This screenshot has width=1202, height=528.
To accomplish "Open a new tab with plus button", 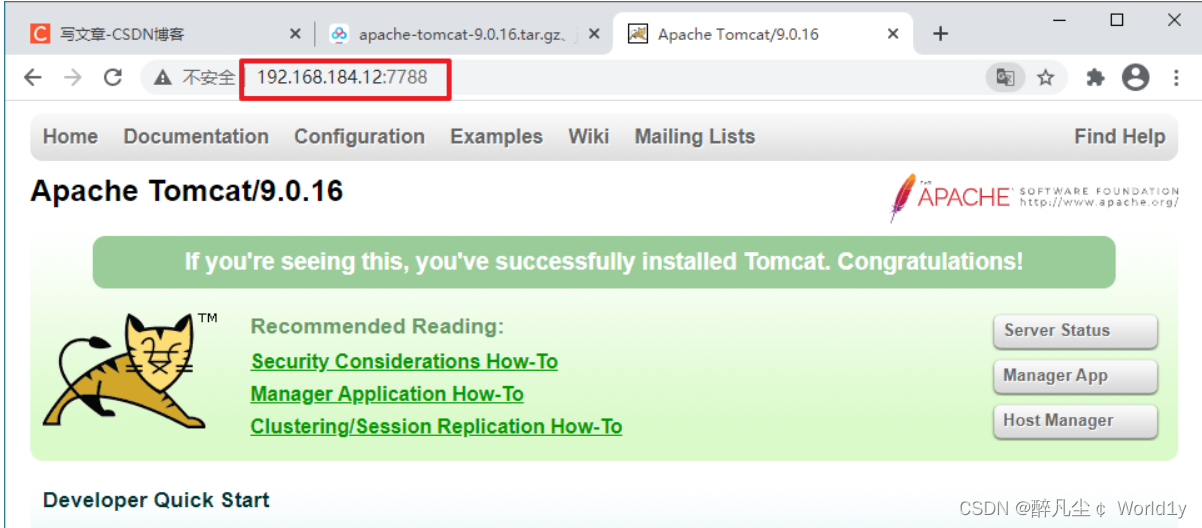I will coord(940,34).
